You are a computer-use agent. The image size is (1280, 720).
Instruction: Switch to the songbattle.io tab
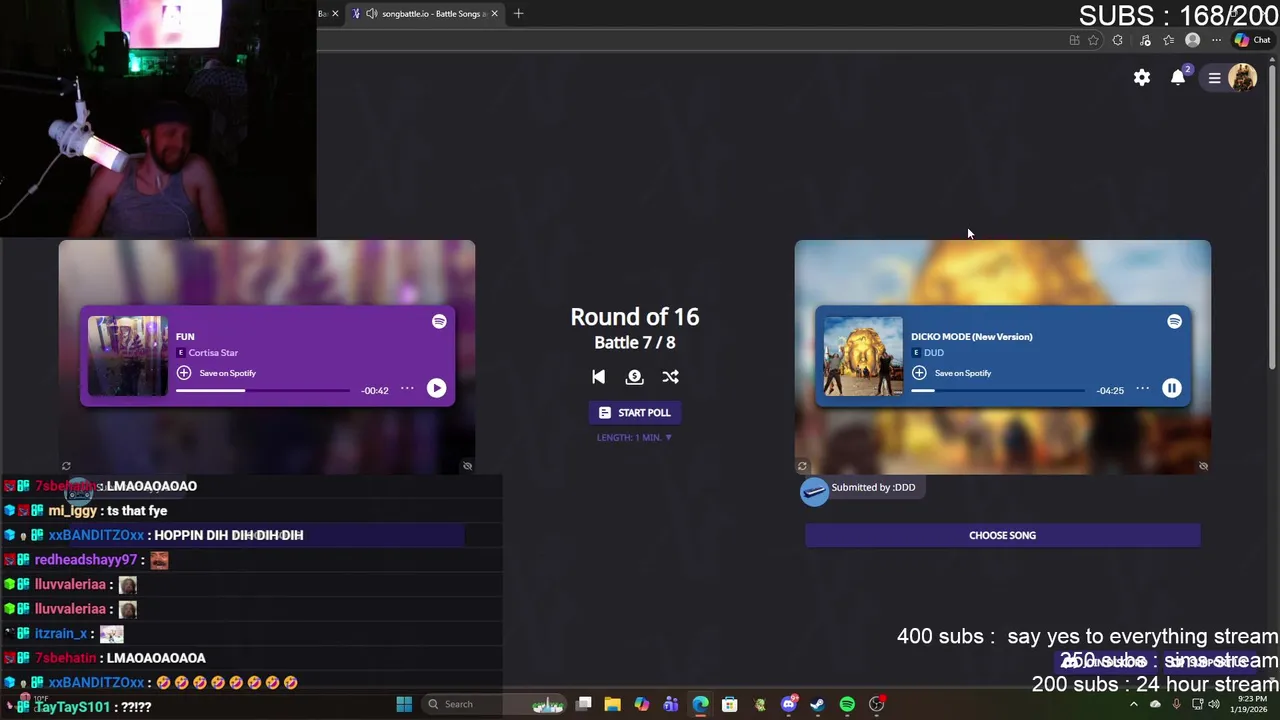click(x=425, y=14)
